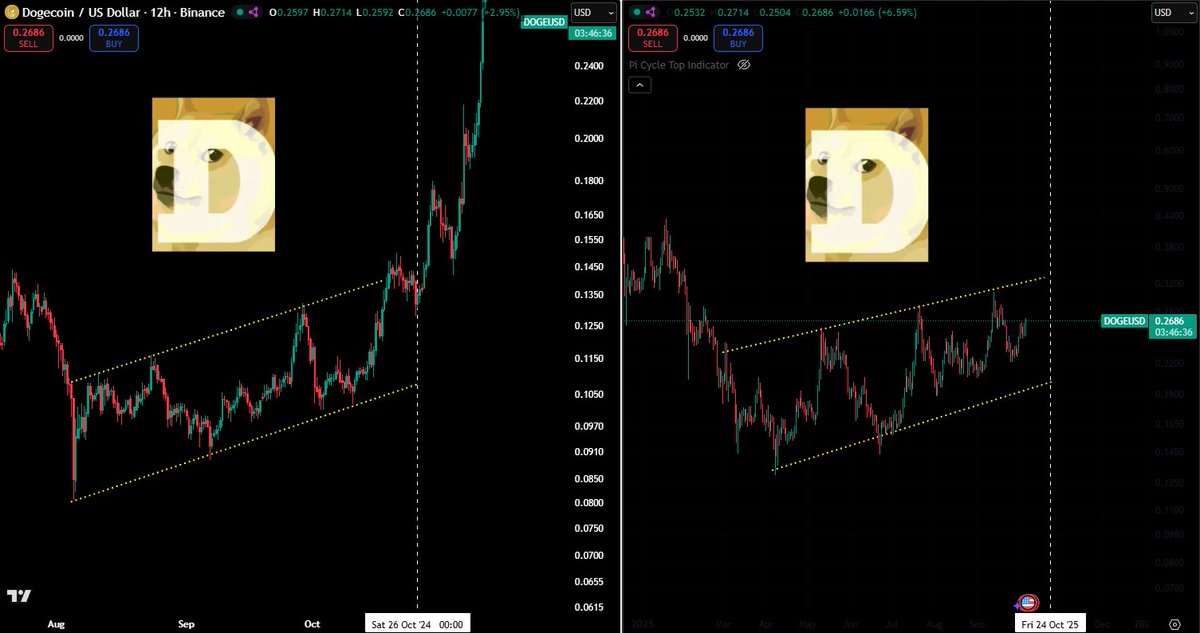This screenshot has width=1200, height=633.
Task: Click the green market status dot, right chart
Action: pyautogui.click(x=635, y=12)
